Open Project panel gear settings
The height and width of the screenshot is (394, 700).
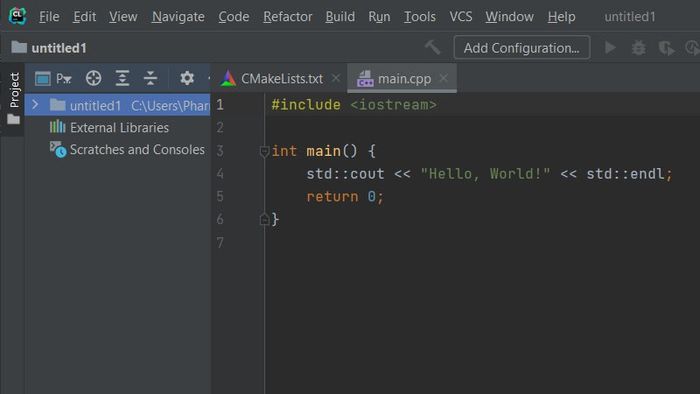tap(187, 78)
